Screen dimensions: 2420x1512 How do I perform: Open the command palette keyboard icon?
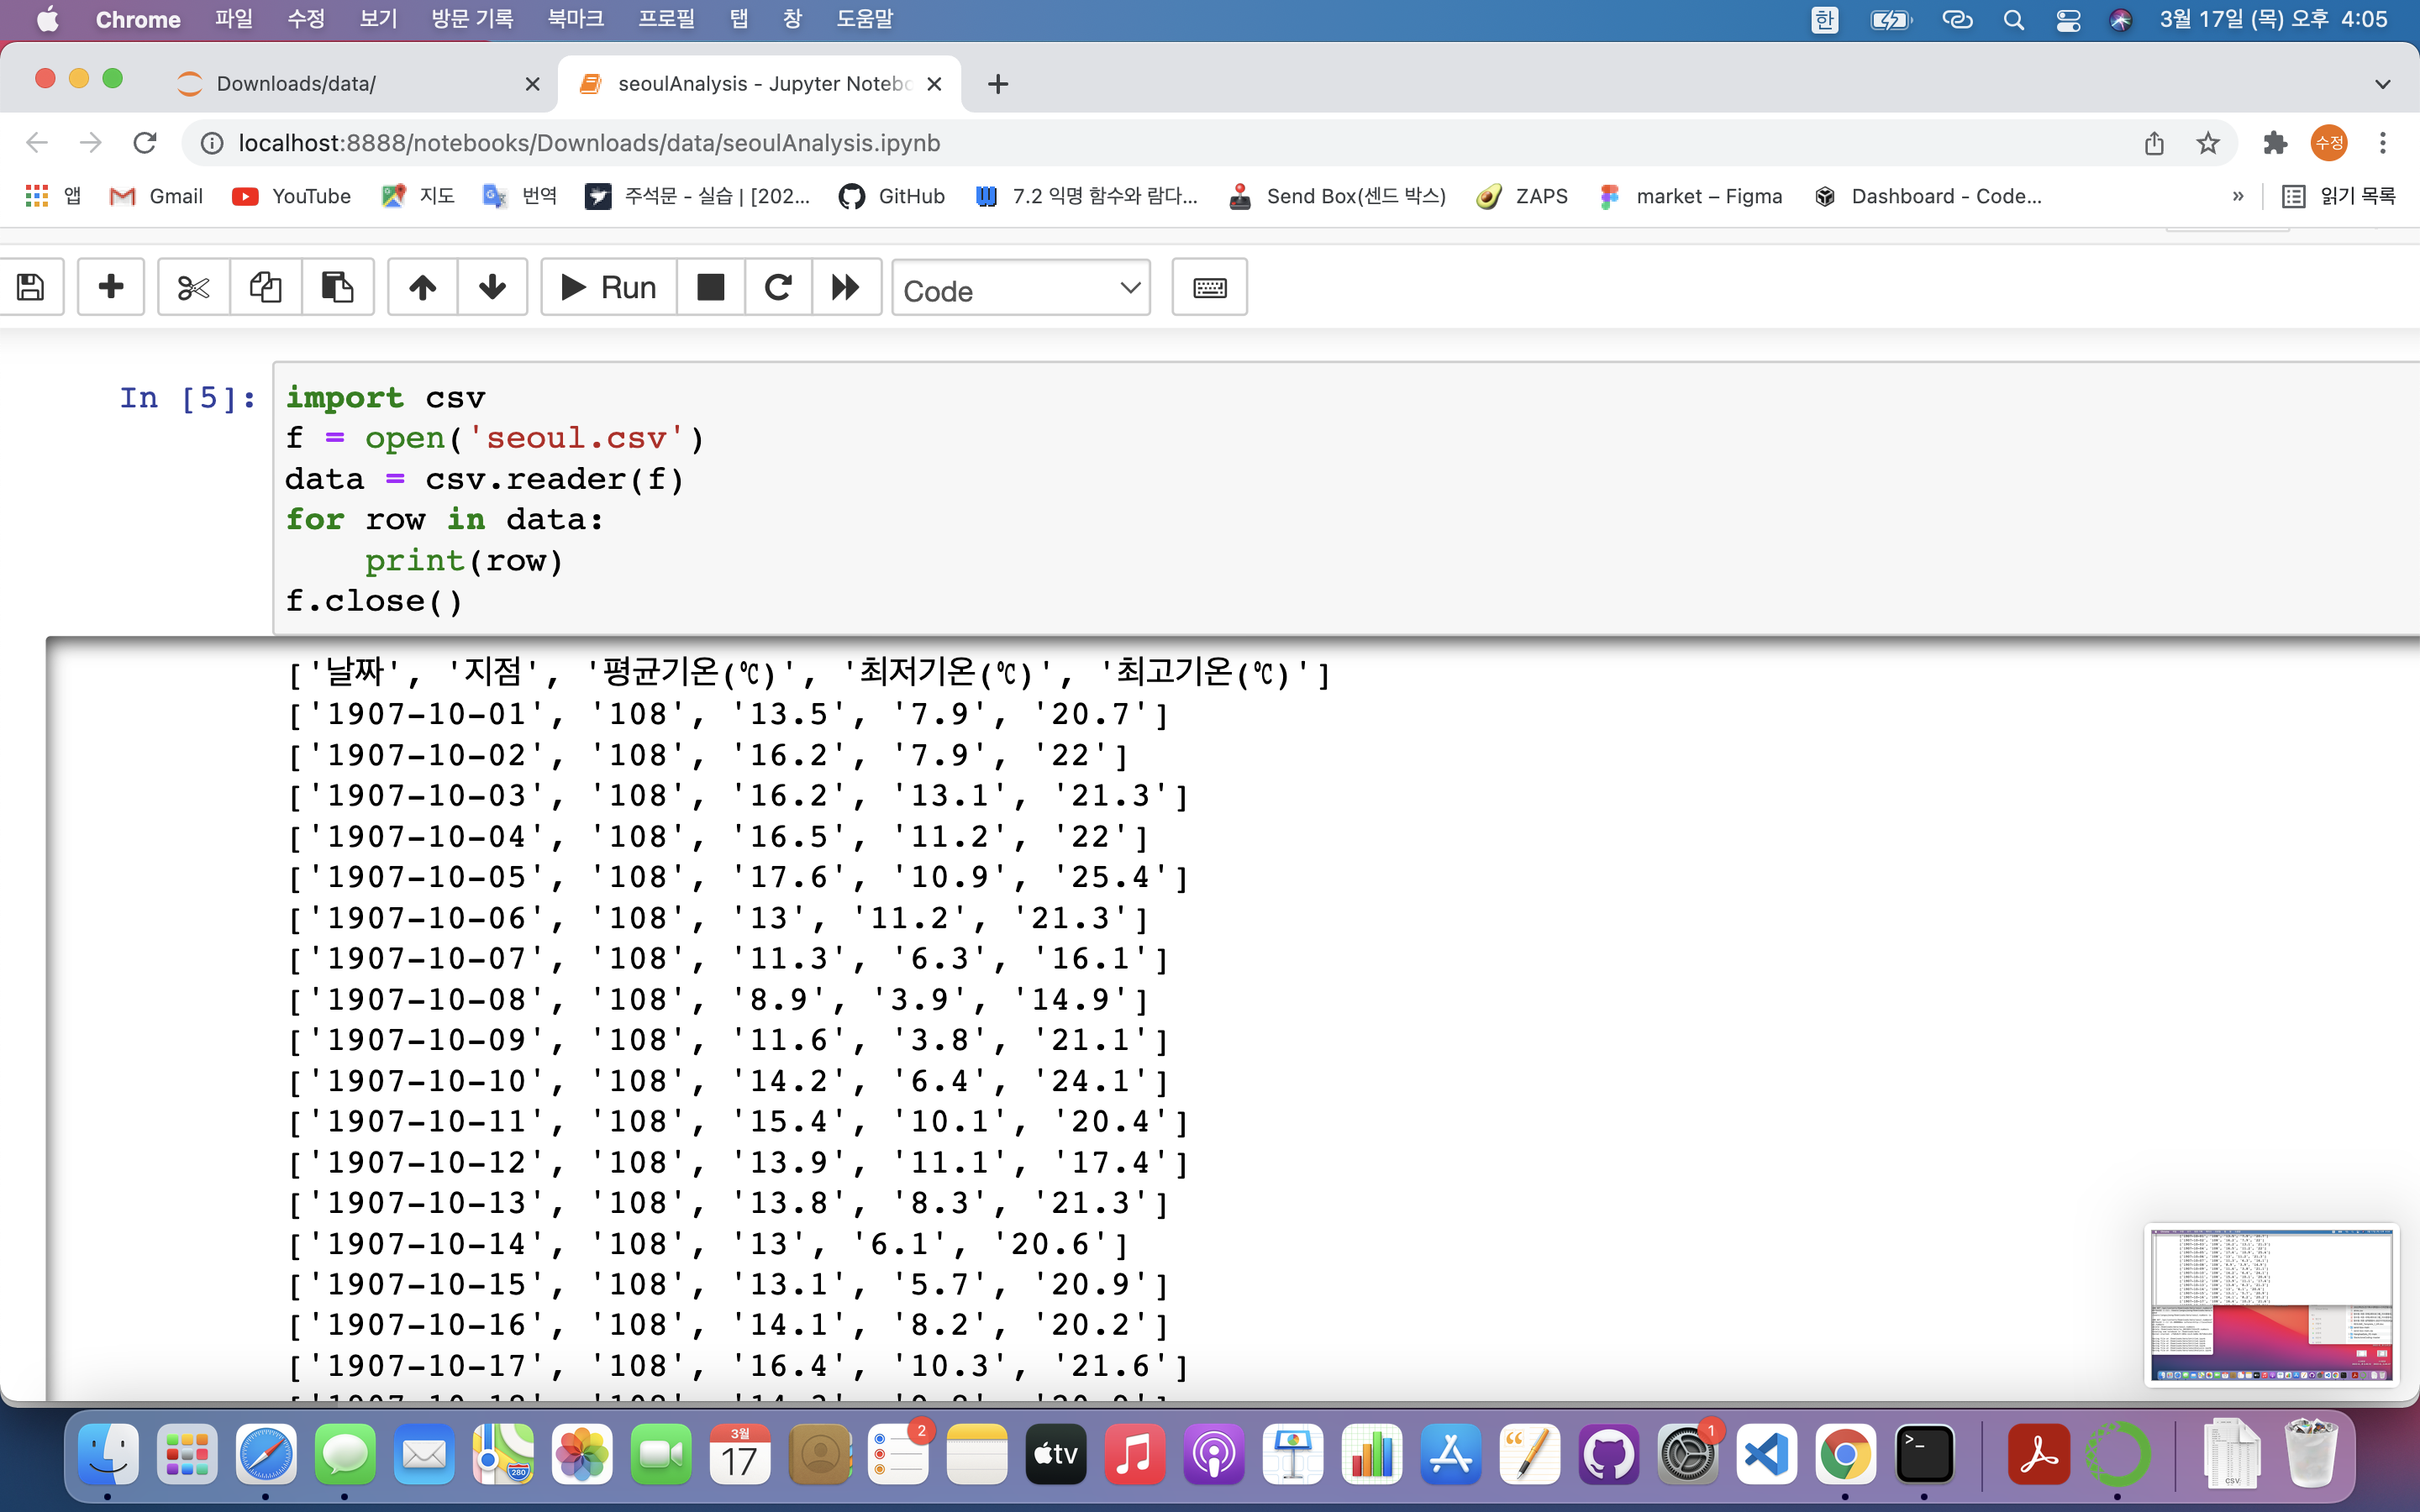(x=1209, y=288)
